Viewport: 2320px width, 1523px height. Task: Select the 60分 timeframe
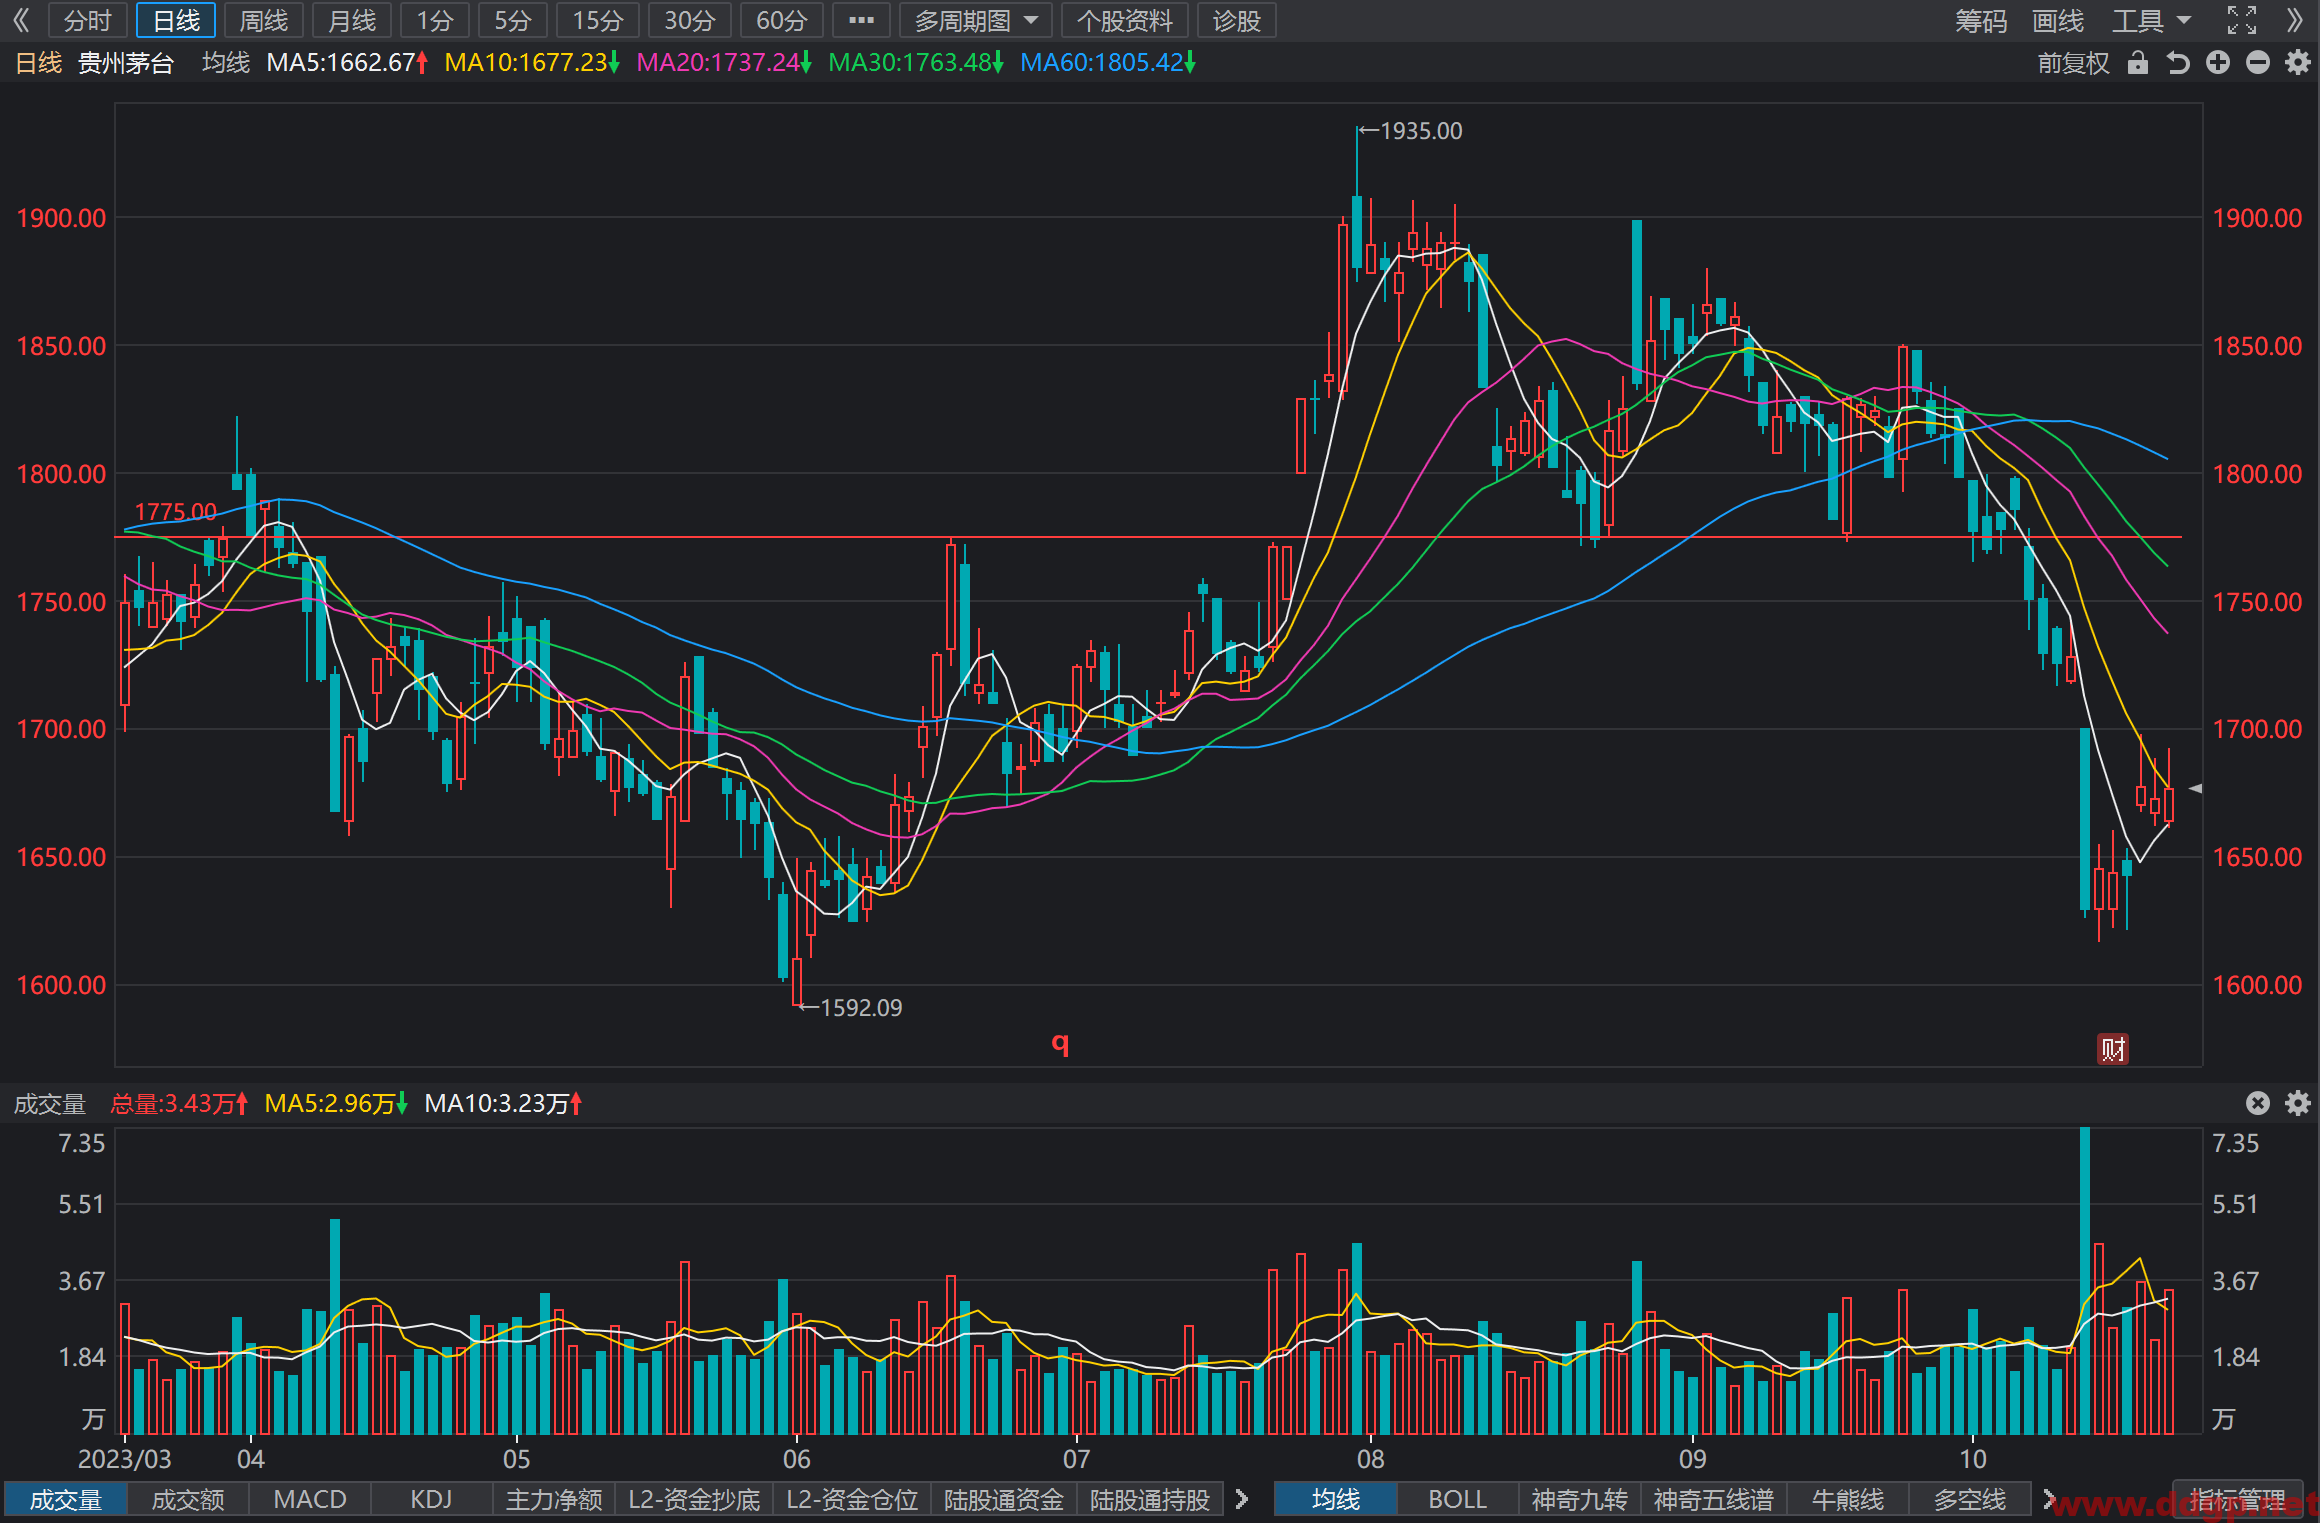[782, 20]
